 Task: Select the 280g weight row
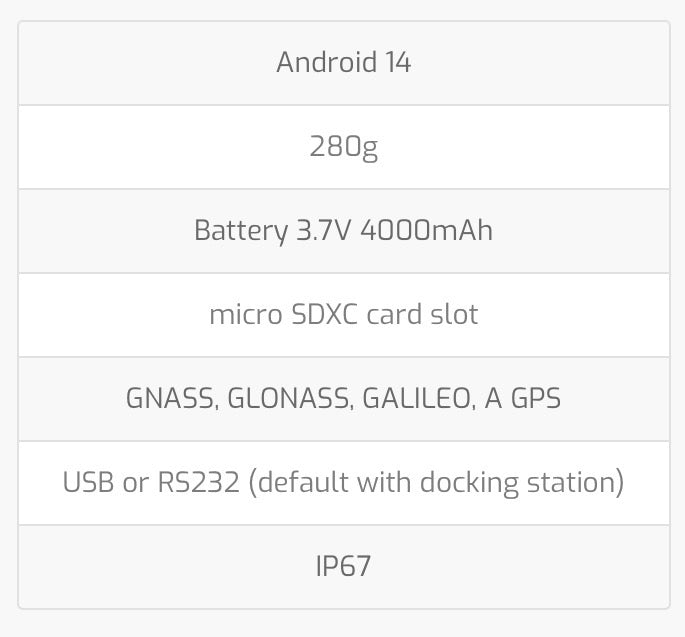343,147
